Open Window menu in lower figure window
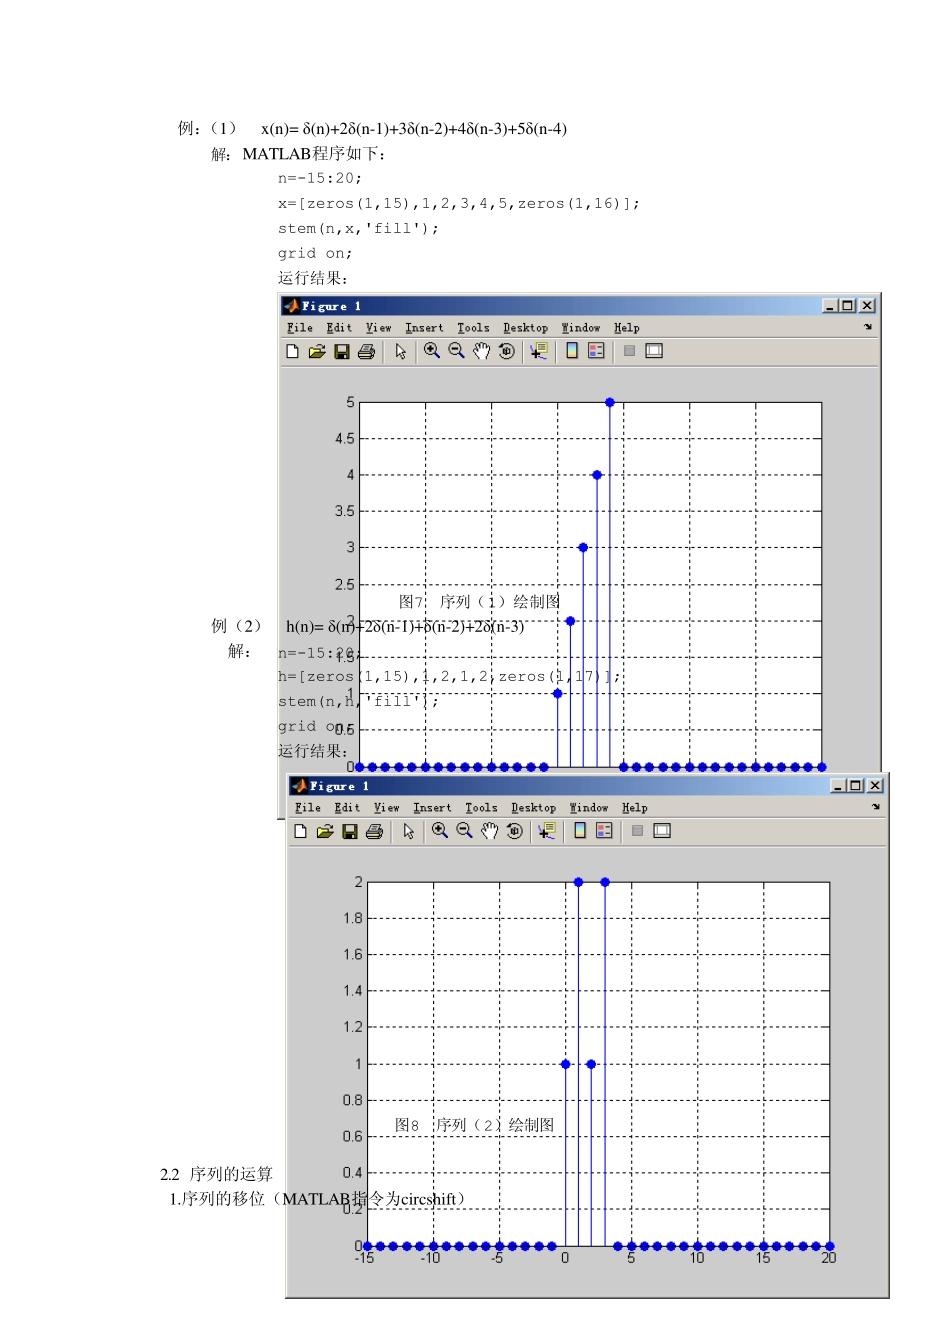Screen dimensions: 950x1344 click(x=589, y=808)
